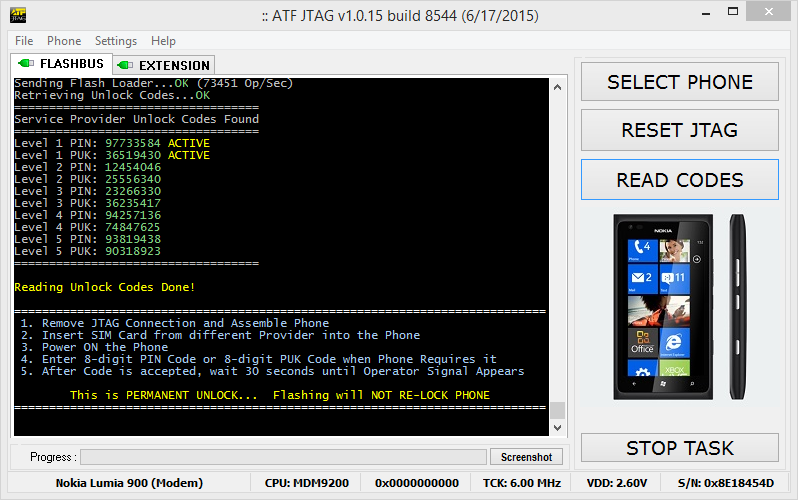Click 'Enter 8-digit PIN Code' instruction line

[x=259, y=359]
